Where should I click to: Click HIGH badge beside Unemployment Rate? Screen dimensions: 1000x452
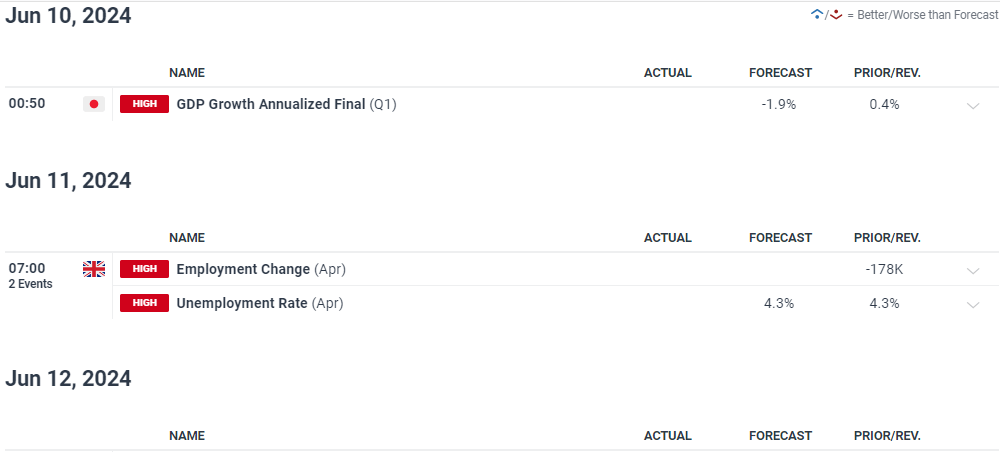[x=144, y=303]
